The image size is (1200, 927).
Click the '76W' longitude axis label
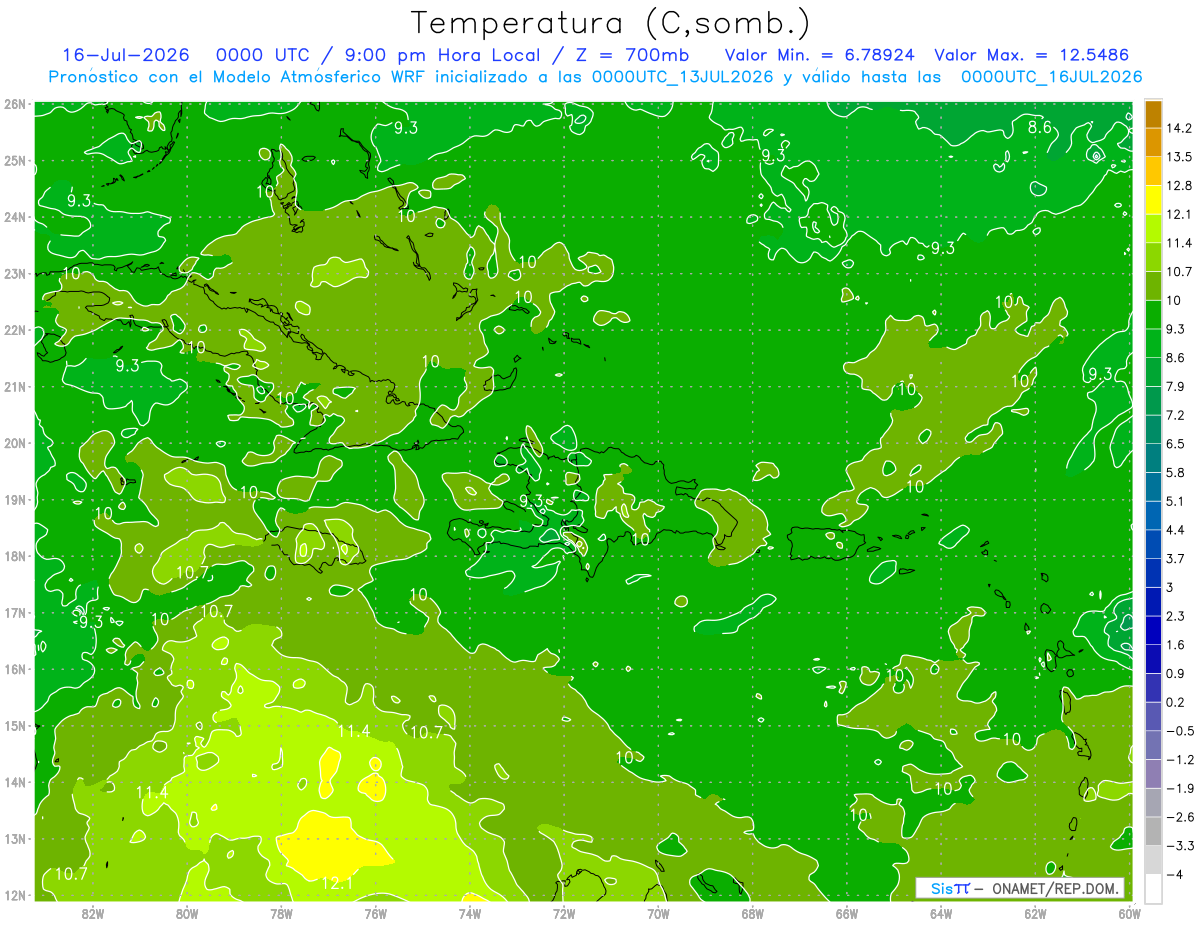(x=375, y=913)
